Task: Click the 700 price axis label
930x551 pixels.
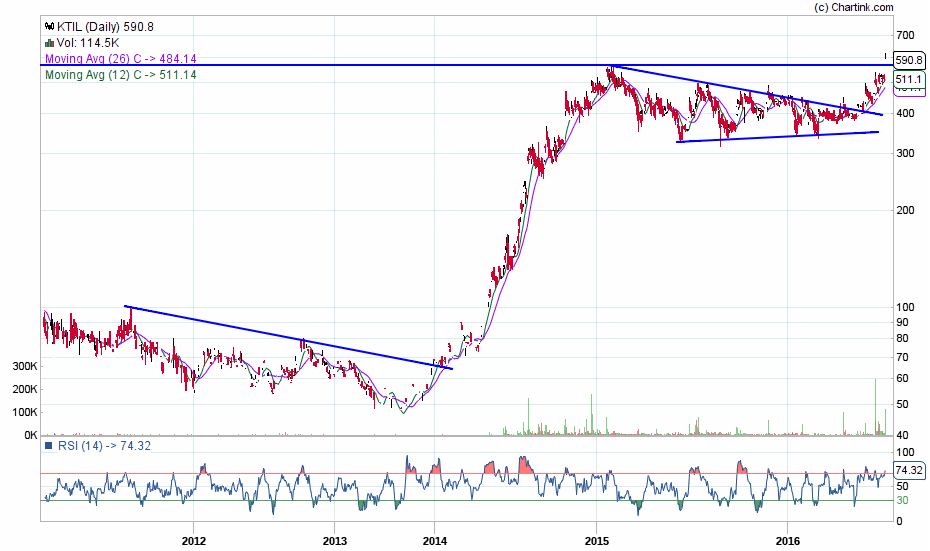Action: pyautogui.click(x=905, y=36)
